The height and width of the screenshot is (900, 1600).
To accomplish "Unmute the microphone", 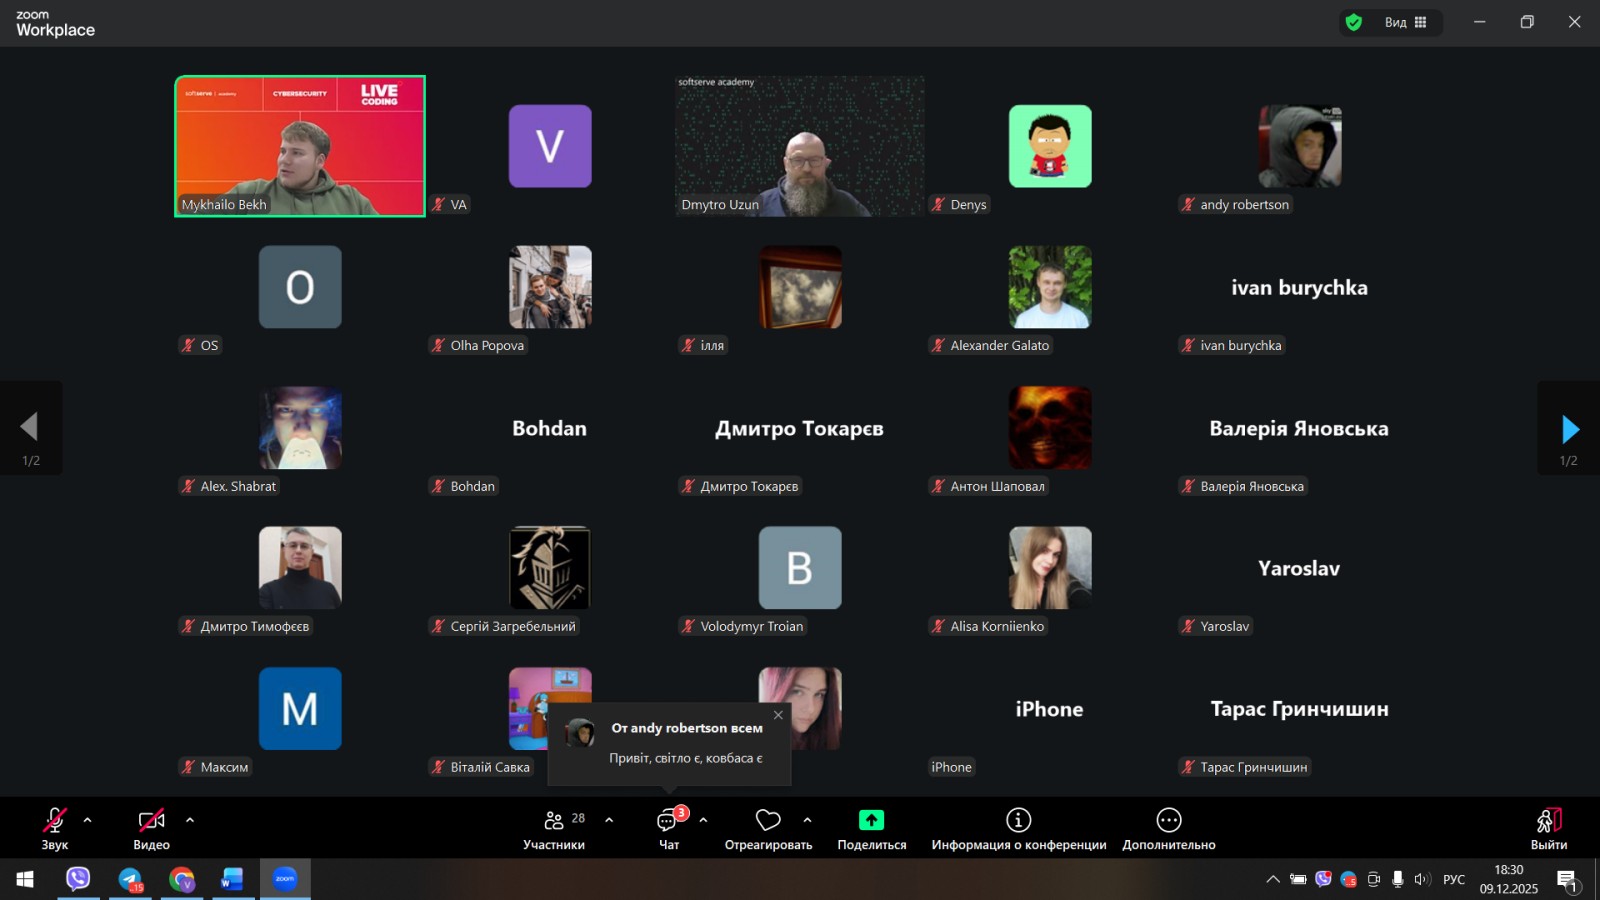I will click(54, 821).
